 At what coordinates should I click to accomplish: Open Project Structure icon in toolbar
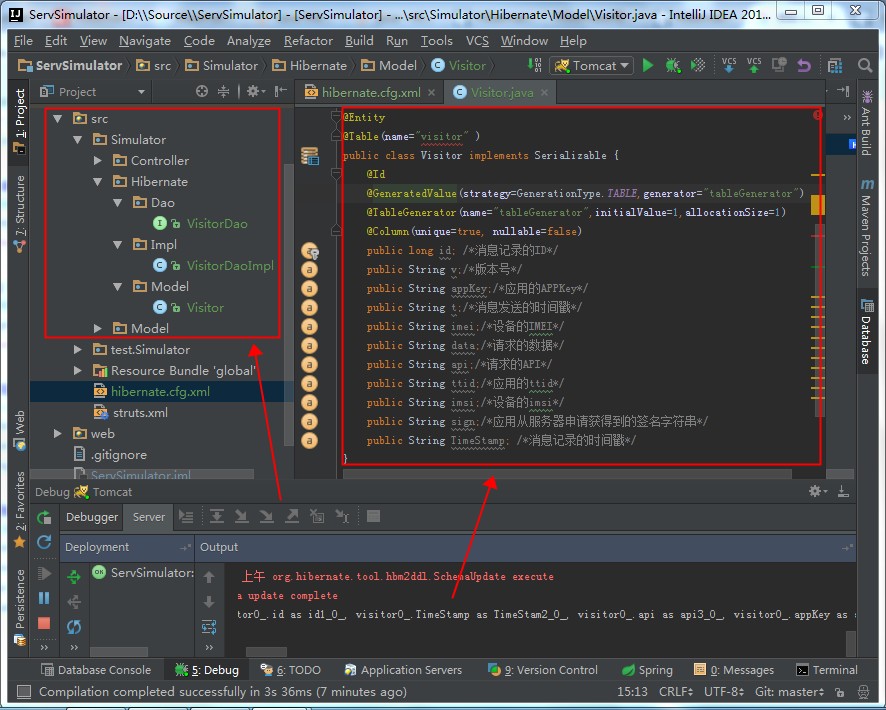[835, 66]
